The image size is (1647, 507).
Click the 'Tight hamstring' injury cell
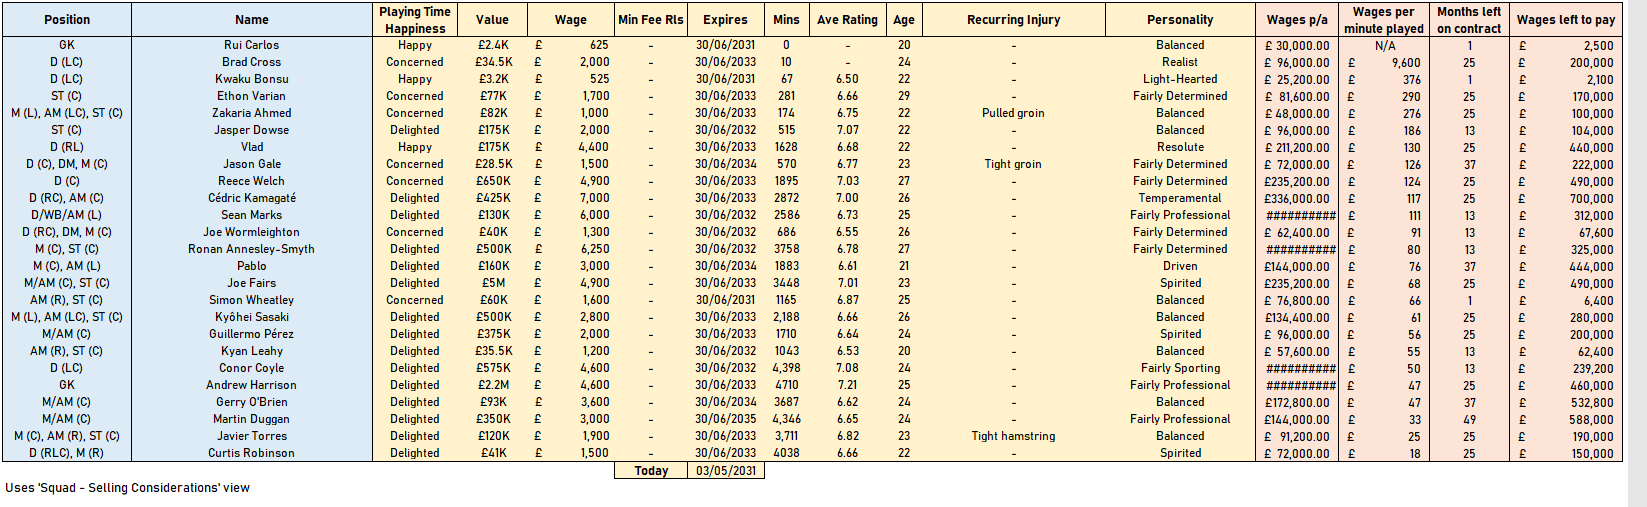1013,436
